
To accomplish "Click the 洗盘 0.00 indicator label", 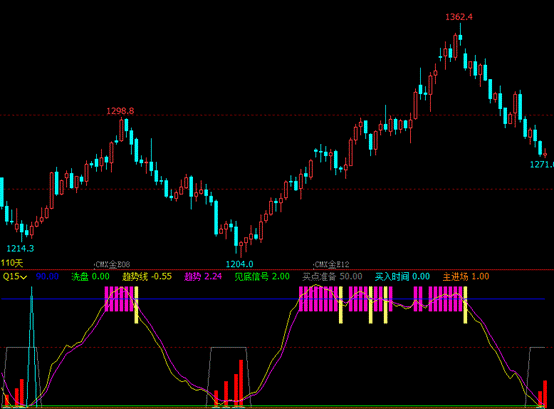I will [90, 277].
